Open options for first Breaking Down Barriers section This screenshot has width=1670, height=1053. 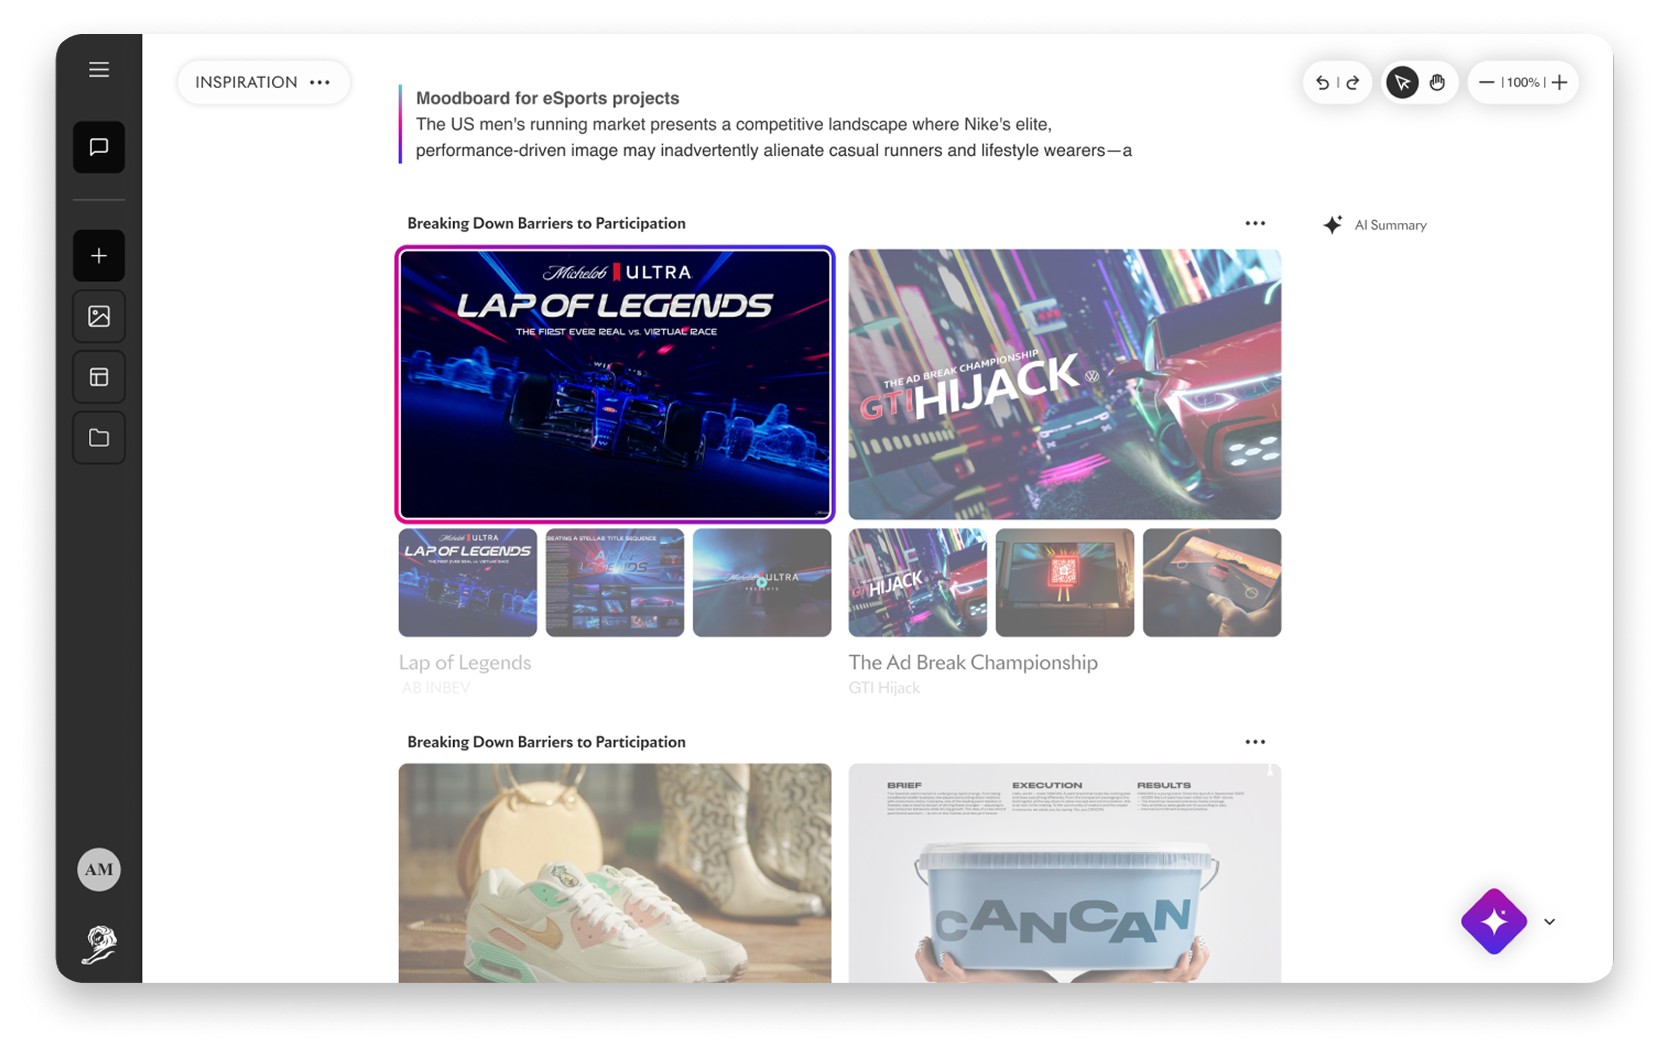point(1255,224)
